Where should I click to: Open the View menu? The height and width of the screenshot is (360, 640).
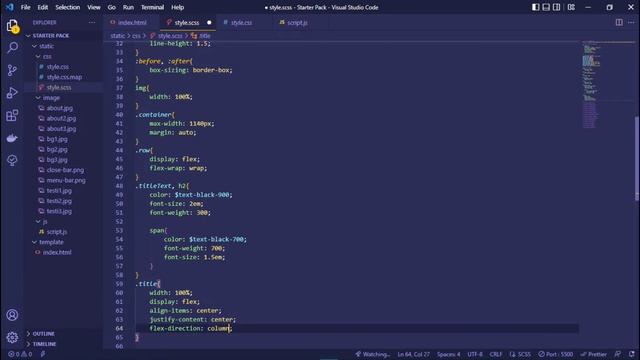[93, 7]
